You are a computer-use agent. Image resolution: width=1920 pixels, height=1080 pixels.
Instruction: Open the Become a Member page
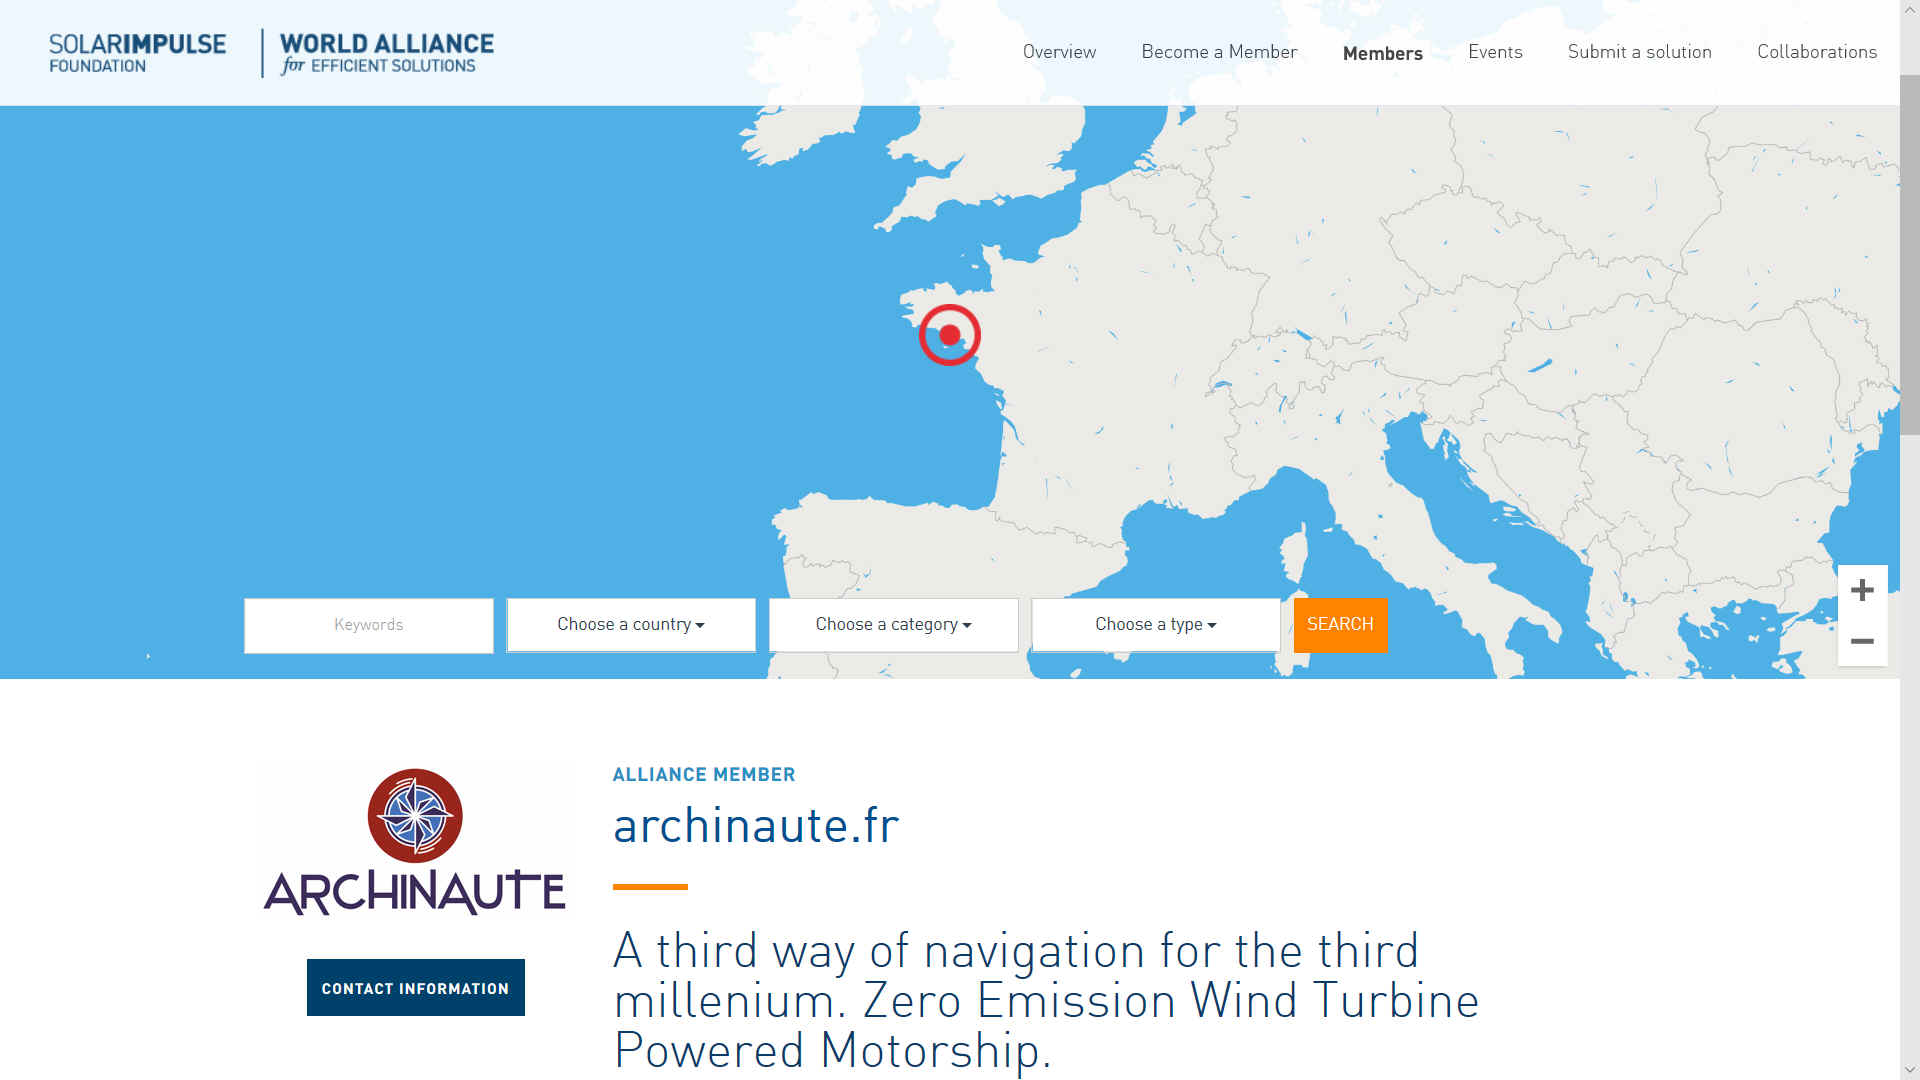point(1219,52)
